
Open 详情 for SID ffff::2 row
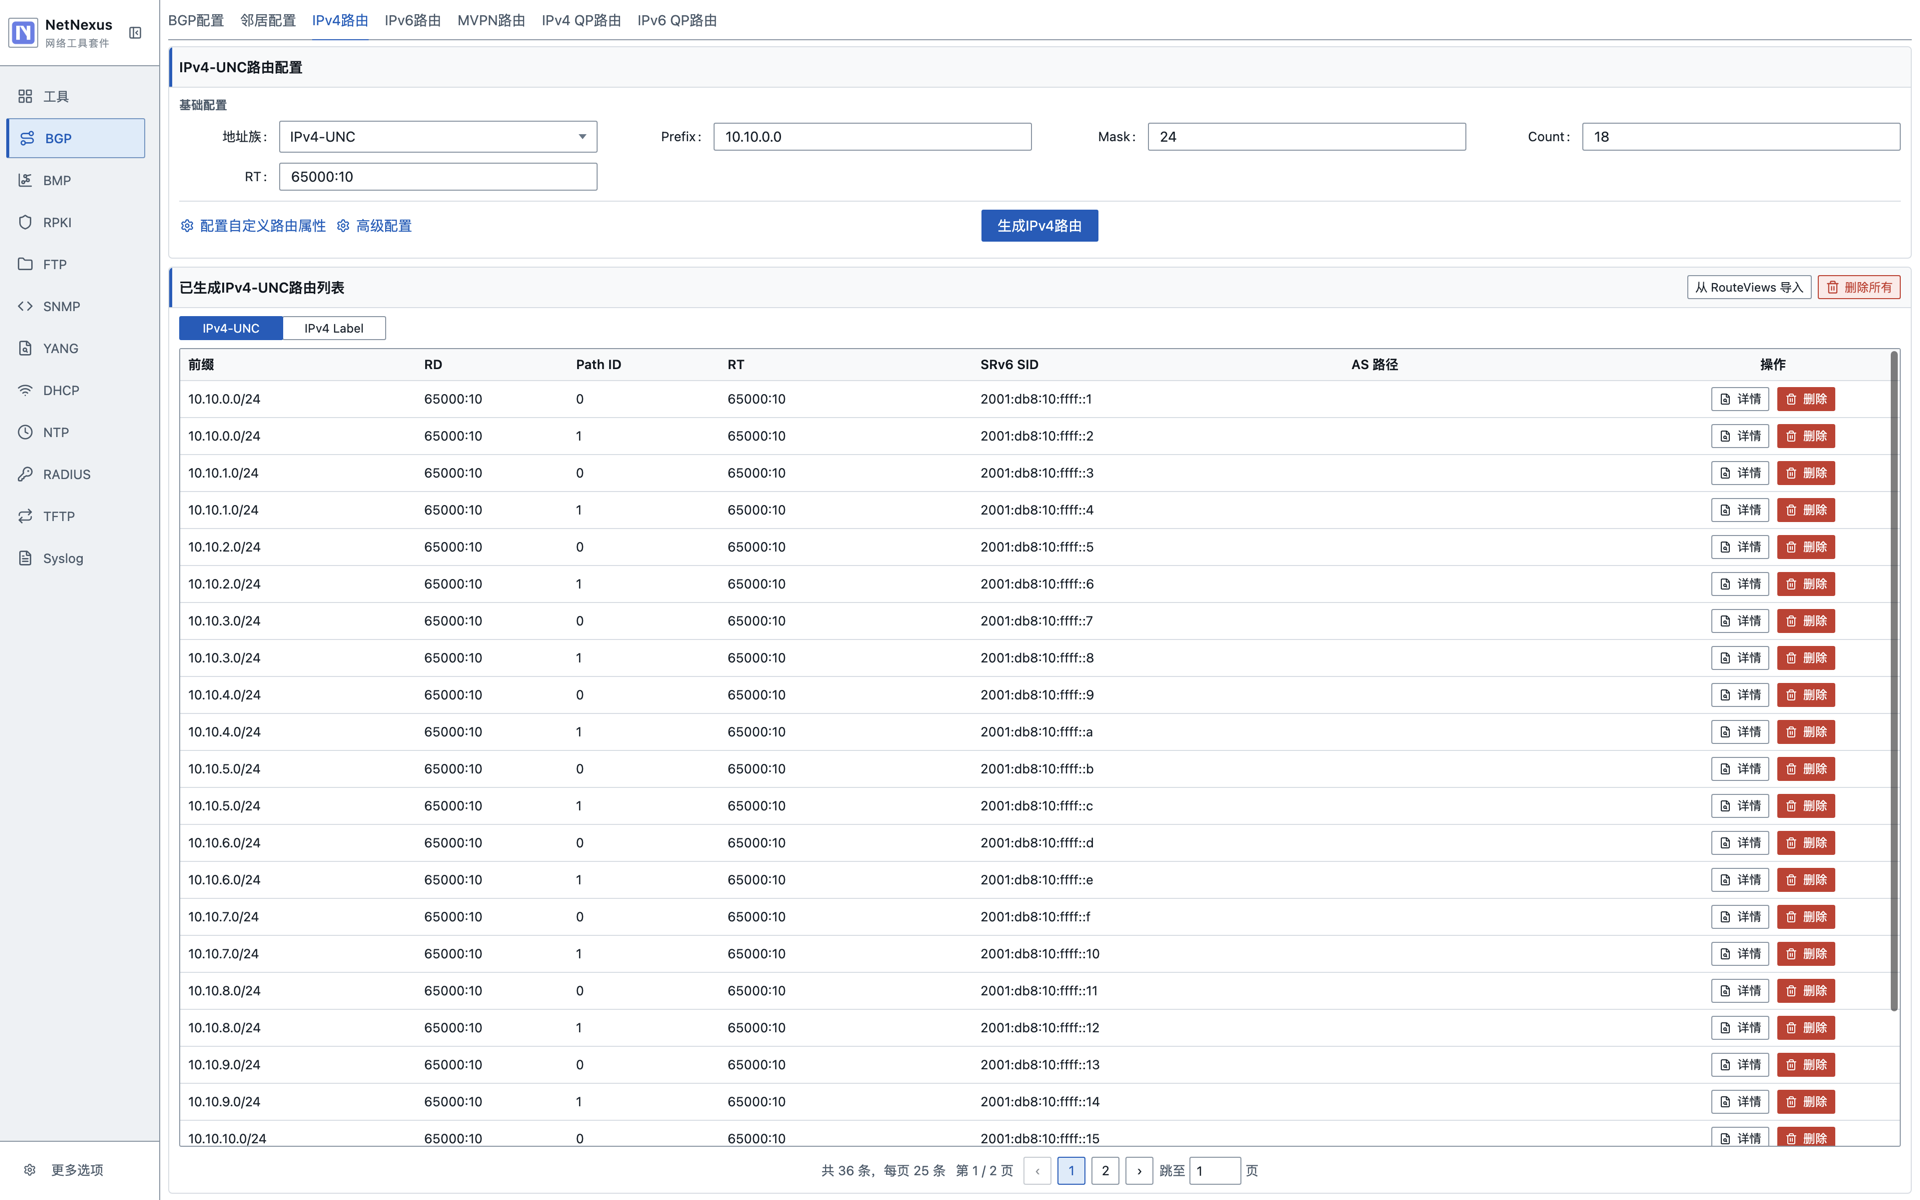[1740, 436]
